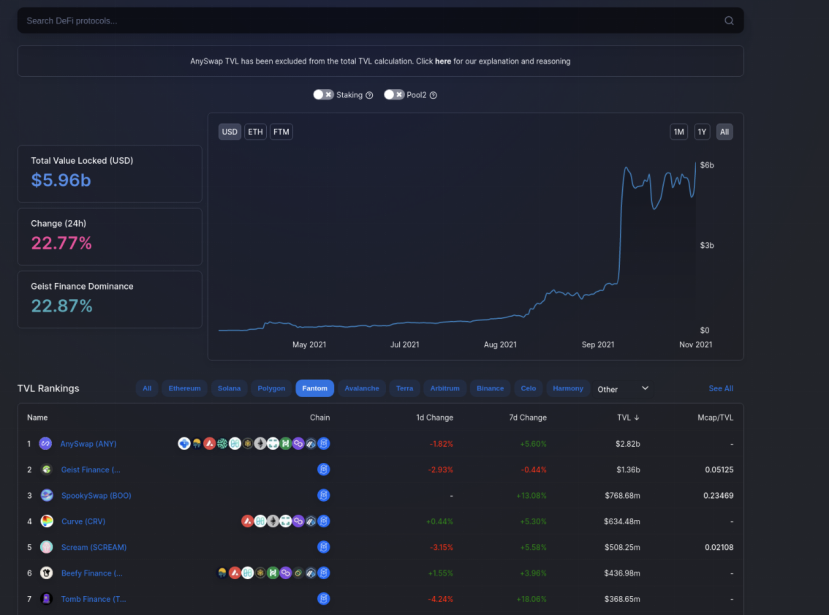Open the Pool2 help question icon
Image resolution: width=829 pixels, height=616 pixels.
[433, 95]
